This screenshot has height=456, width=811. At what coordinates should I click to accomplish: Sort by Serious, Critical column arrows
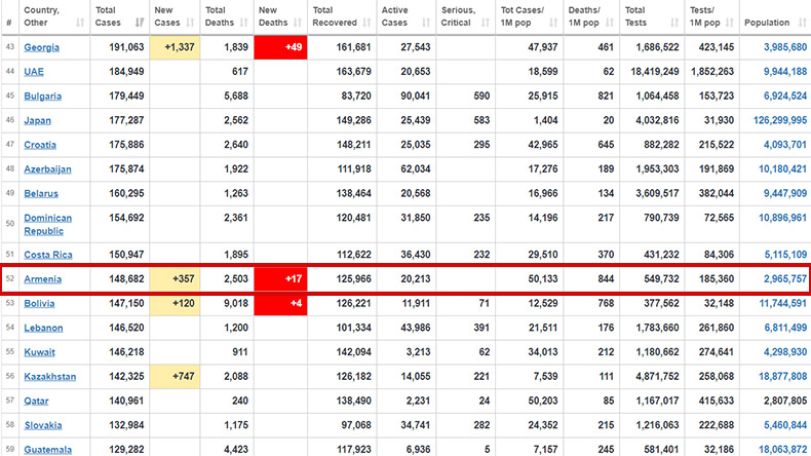click(x=485, y=22)
